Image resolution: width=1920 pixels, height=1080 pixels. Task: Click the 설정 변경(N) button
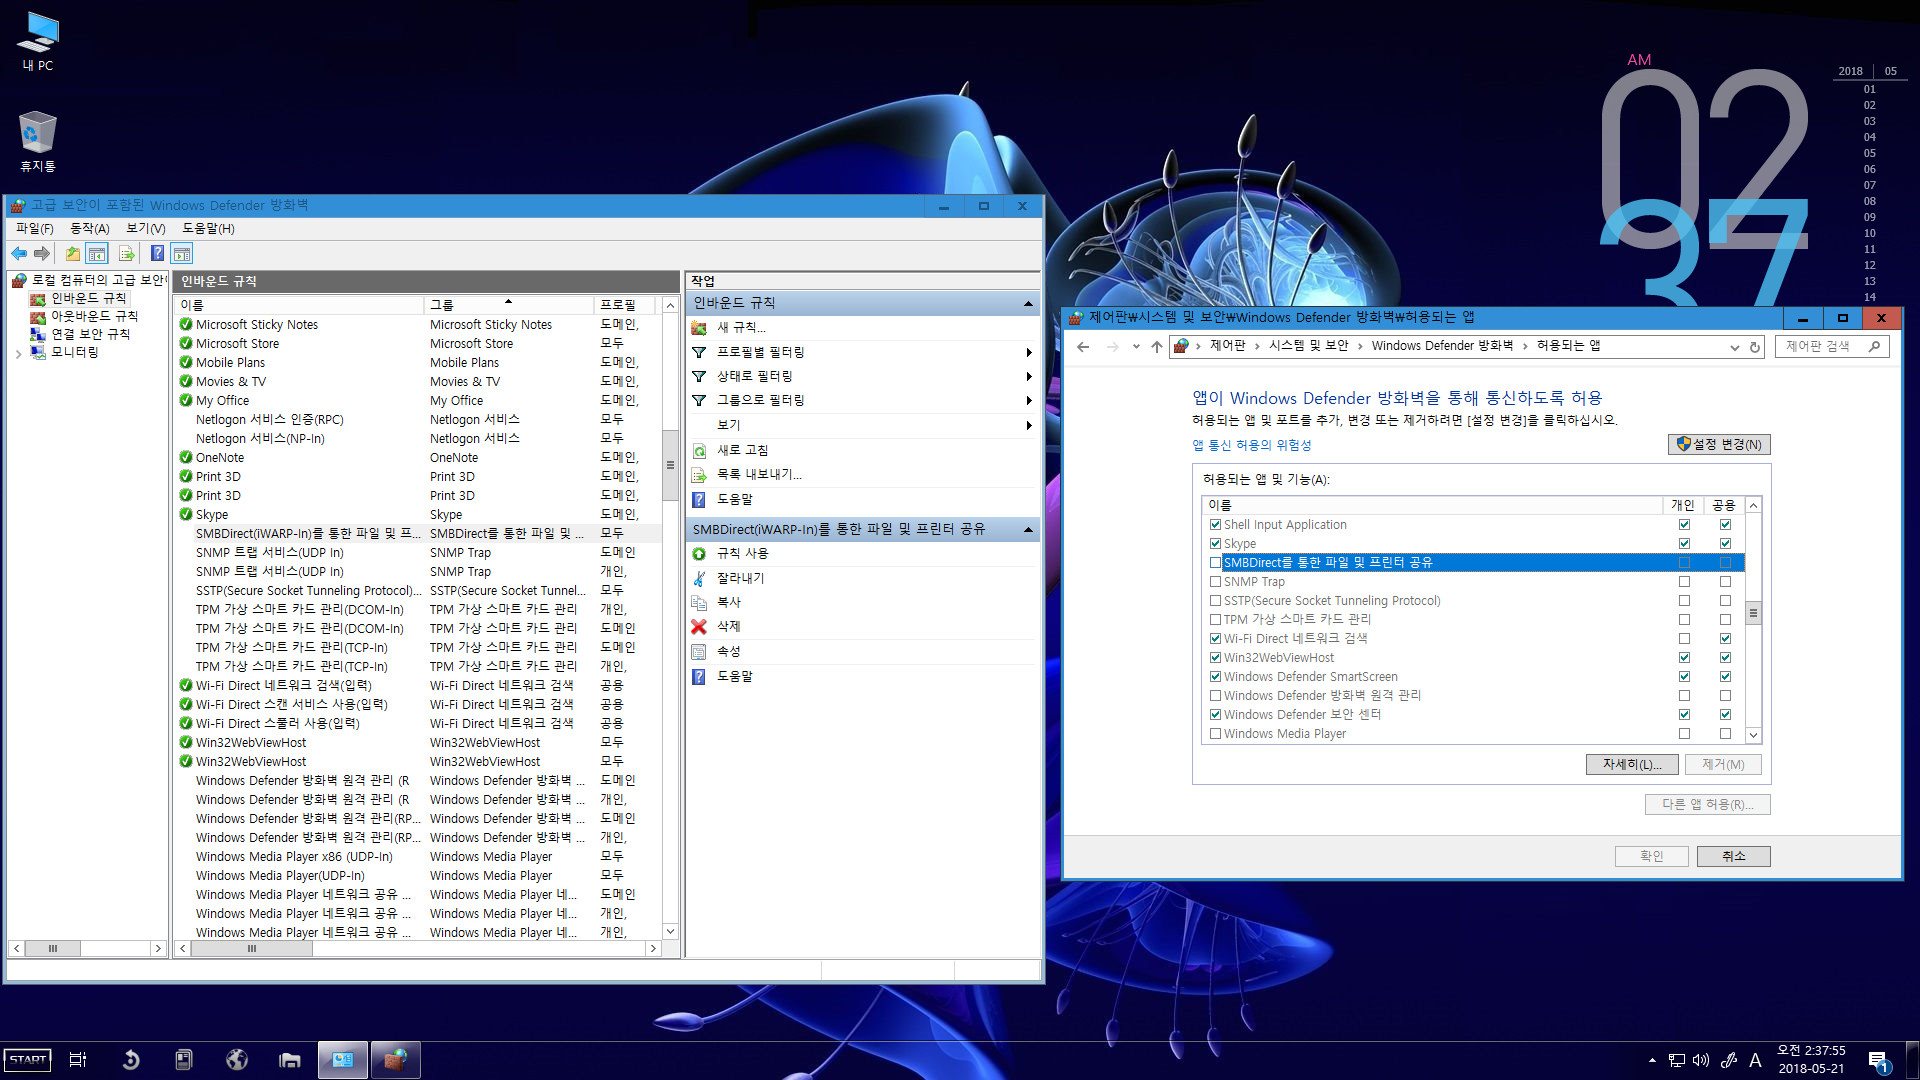tap(1719, 444)
